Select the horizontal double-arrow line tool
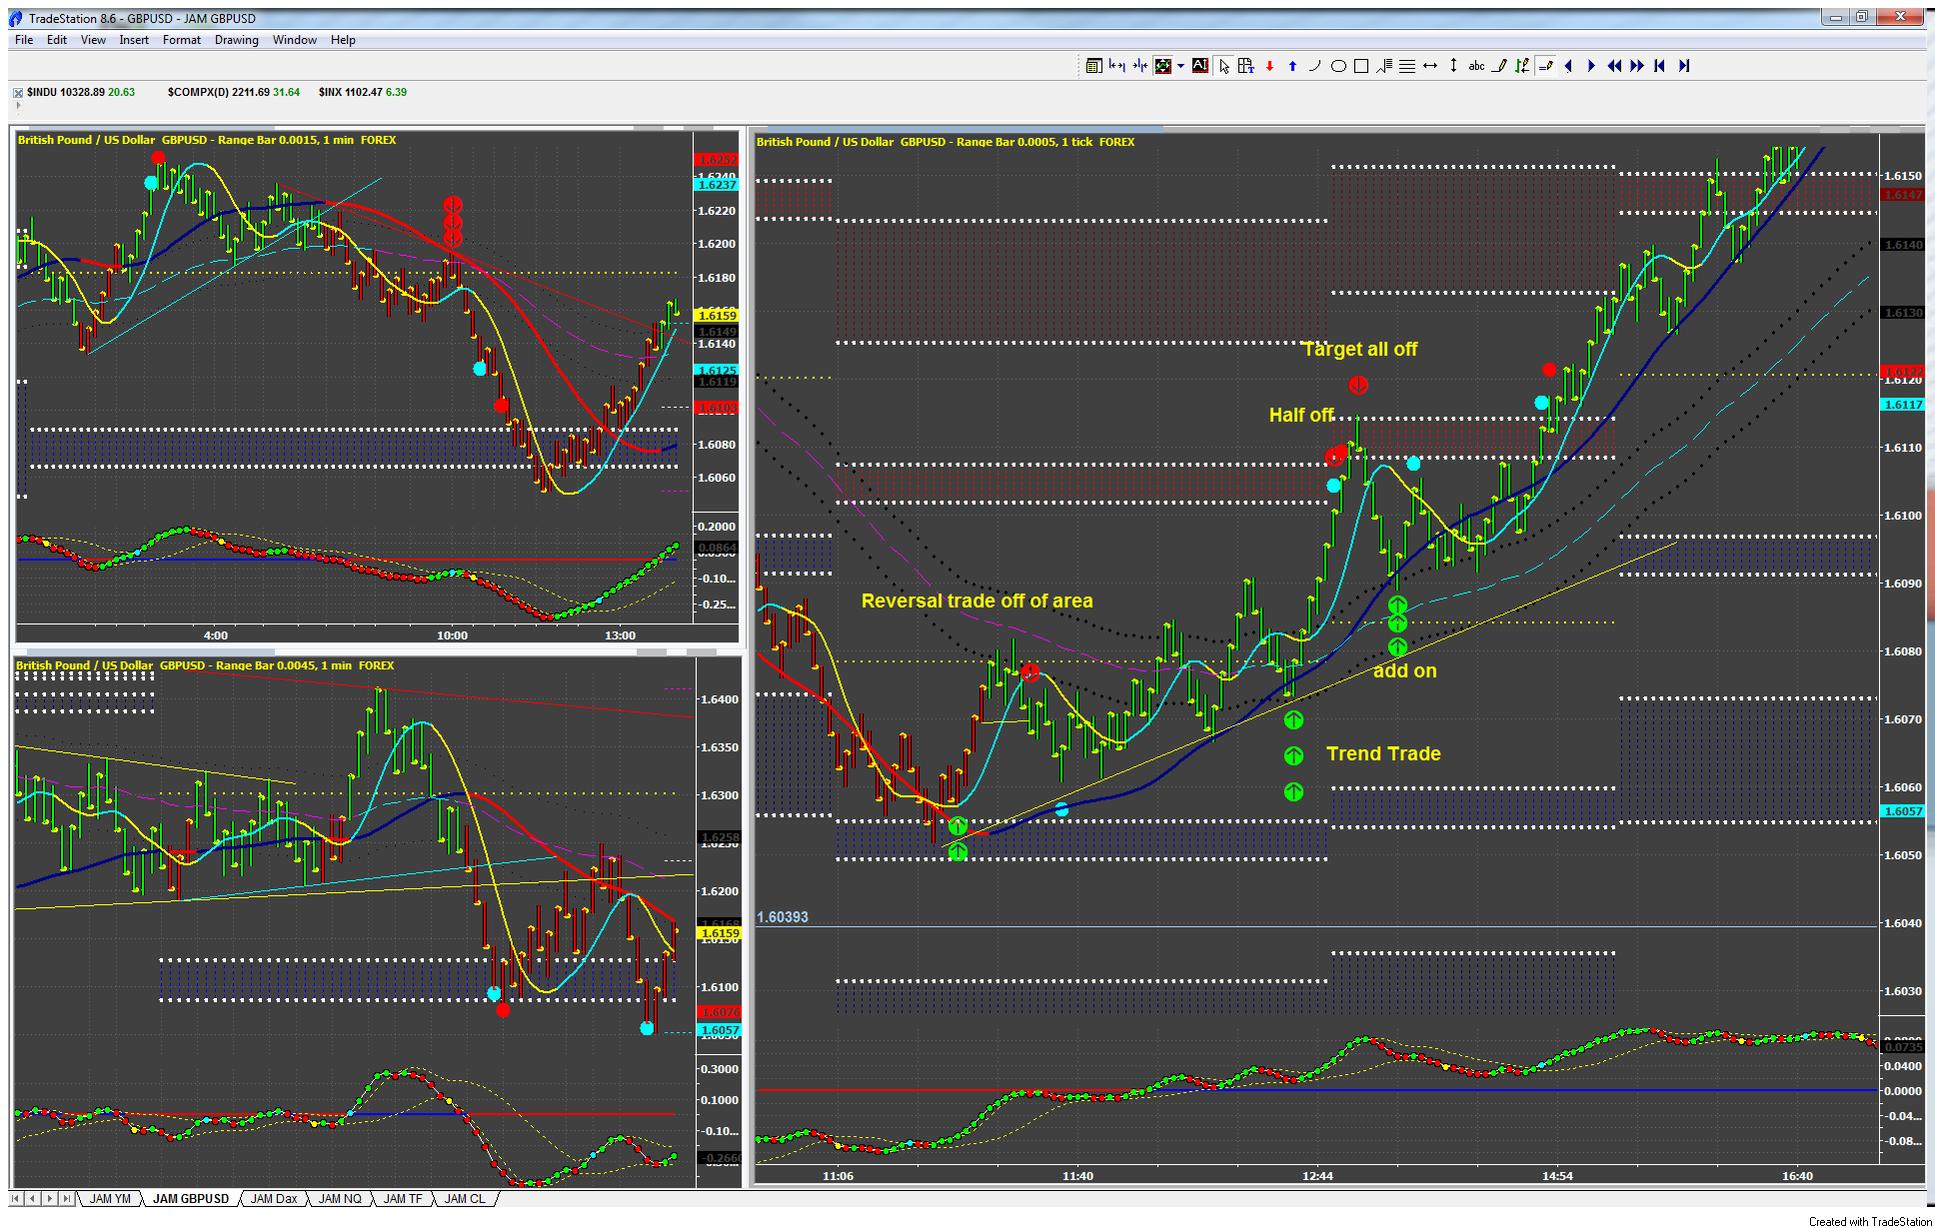 coord(1430,66)
